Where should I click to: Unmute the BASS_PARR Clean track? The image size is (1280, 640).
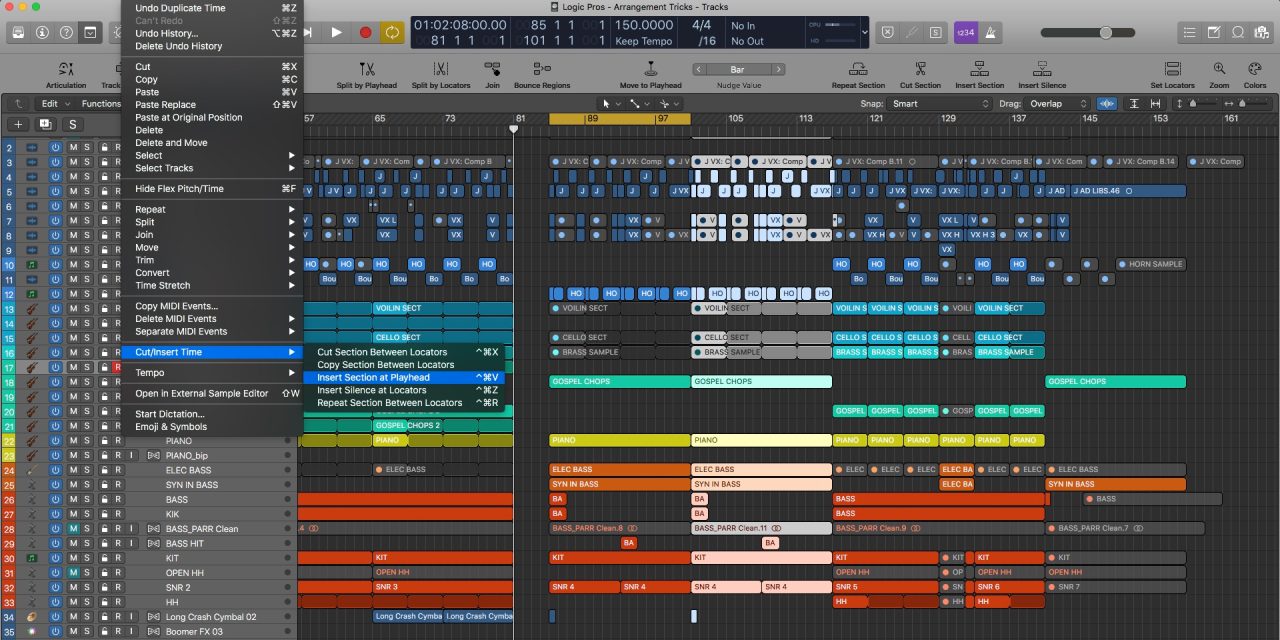click(73, 528)
